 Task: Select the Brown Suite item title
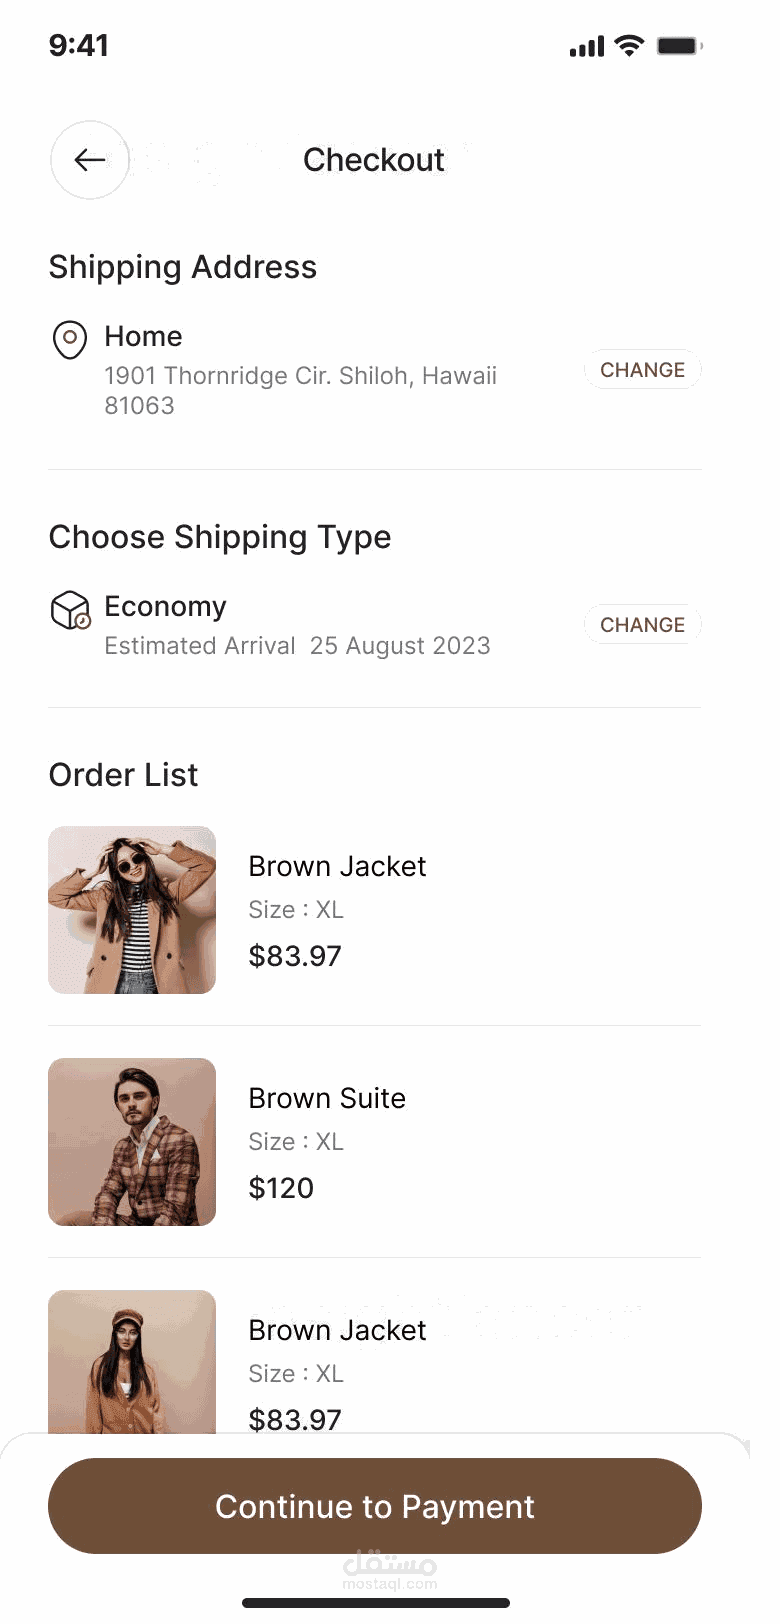click(327, 1098)
